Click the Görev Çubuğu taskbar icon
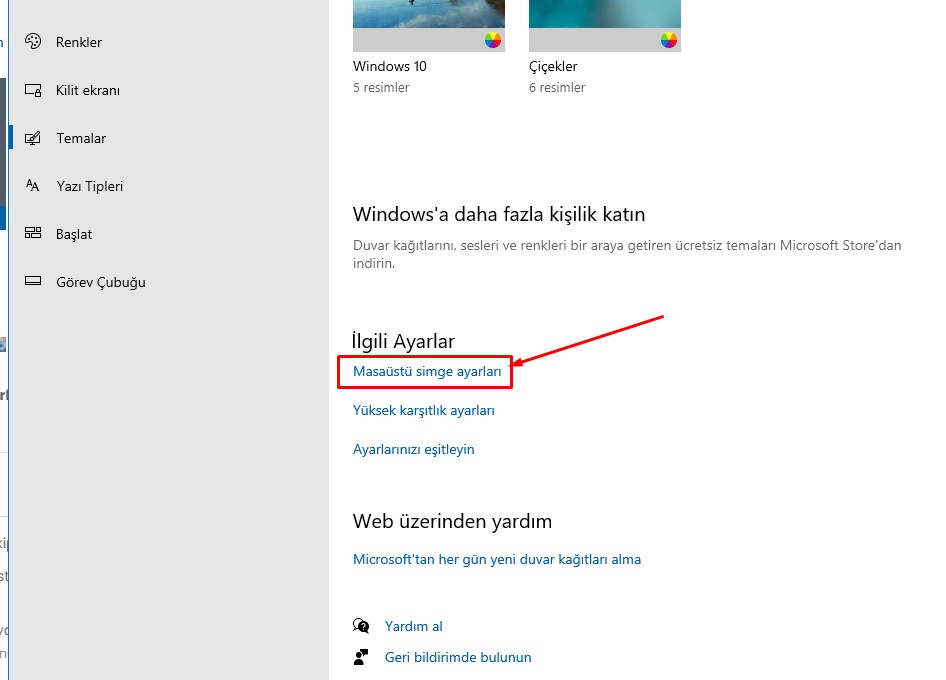The image size is (946, 680). tap(33, 281)
